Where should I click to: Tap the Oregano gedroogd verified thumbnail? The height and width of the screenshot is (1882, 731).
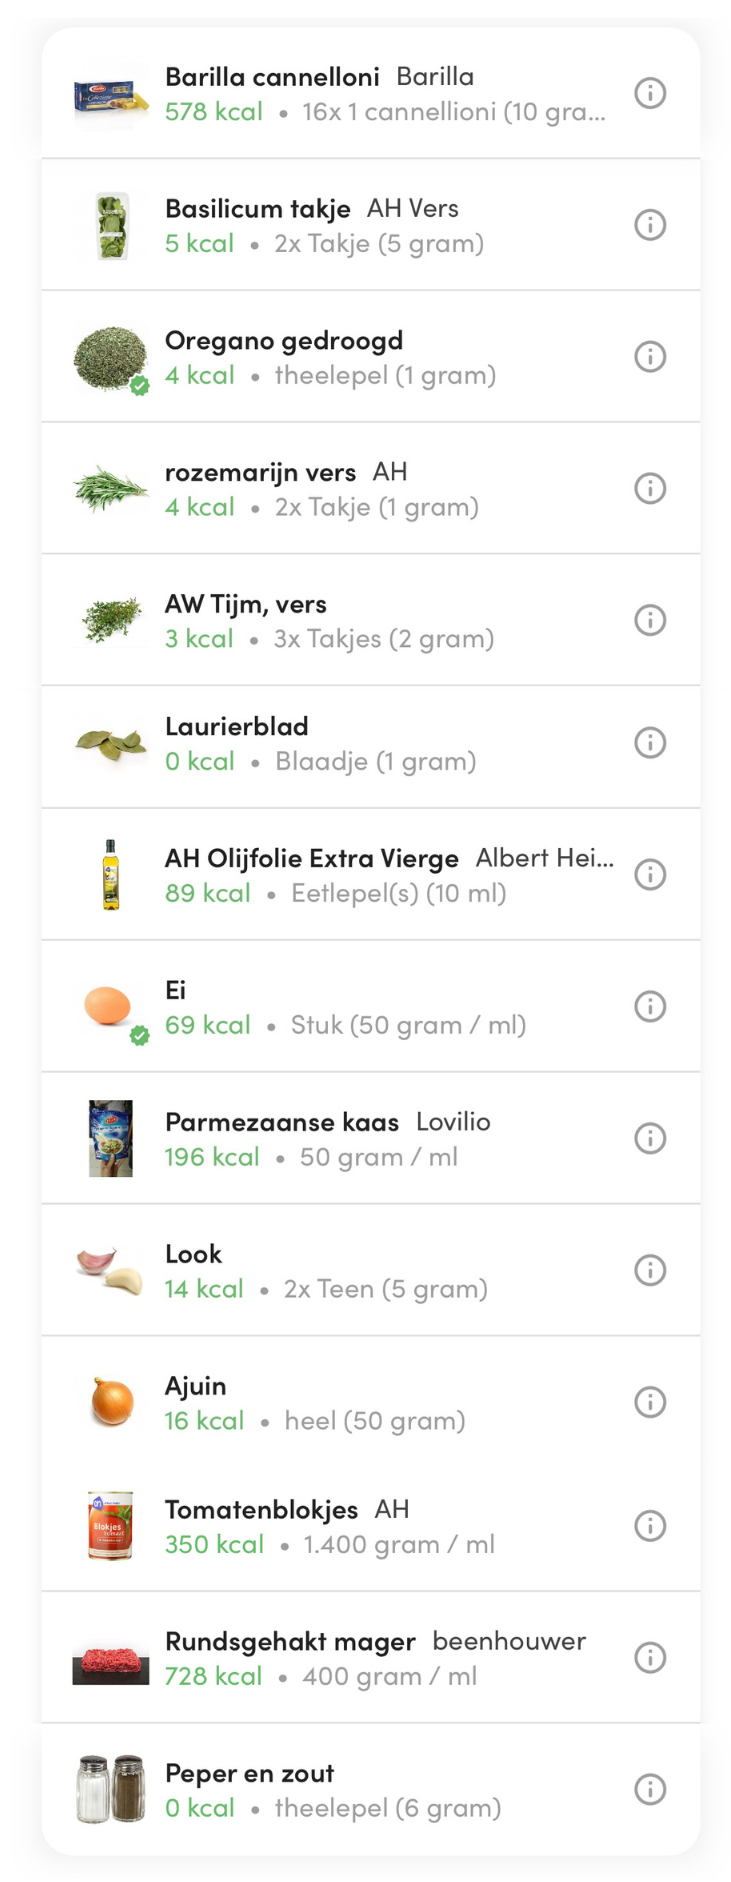[110, 357]
